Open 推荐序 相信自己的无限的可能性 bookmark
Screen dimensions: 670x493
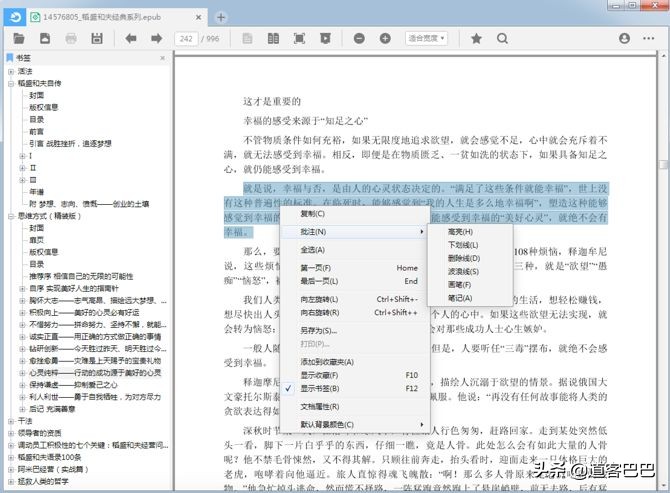81,276
